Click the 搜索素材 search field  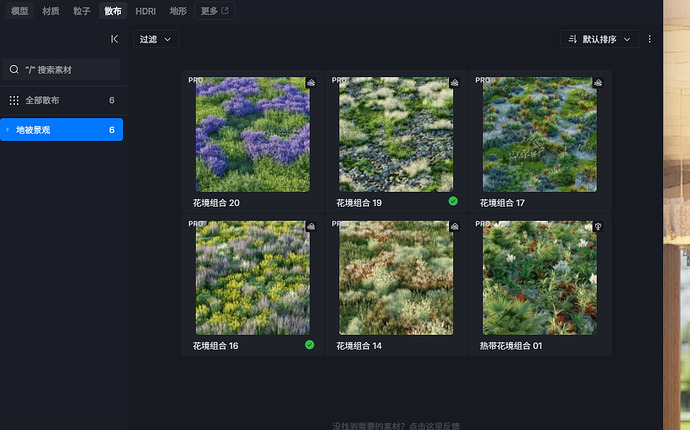(x=62, y=70)
